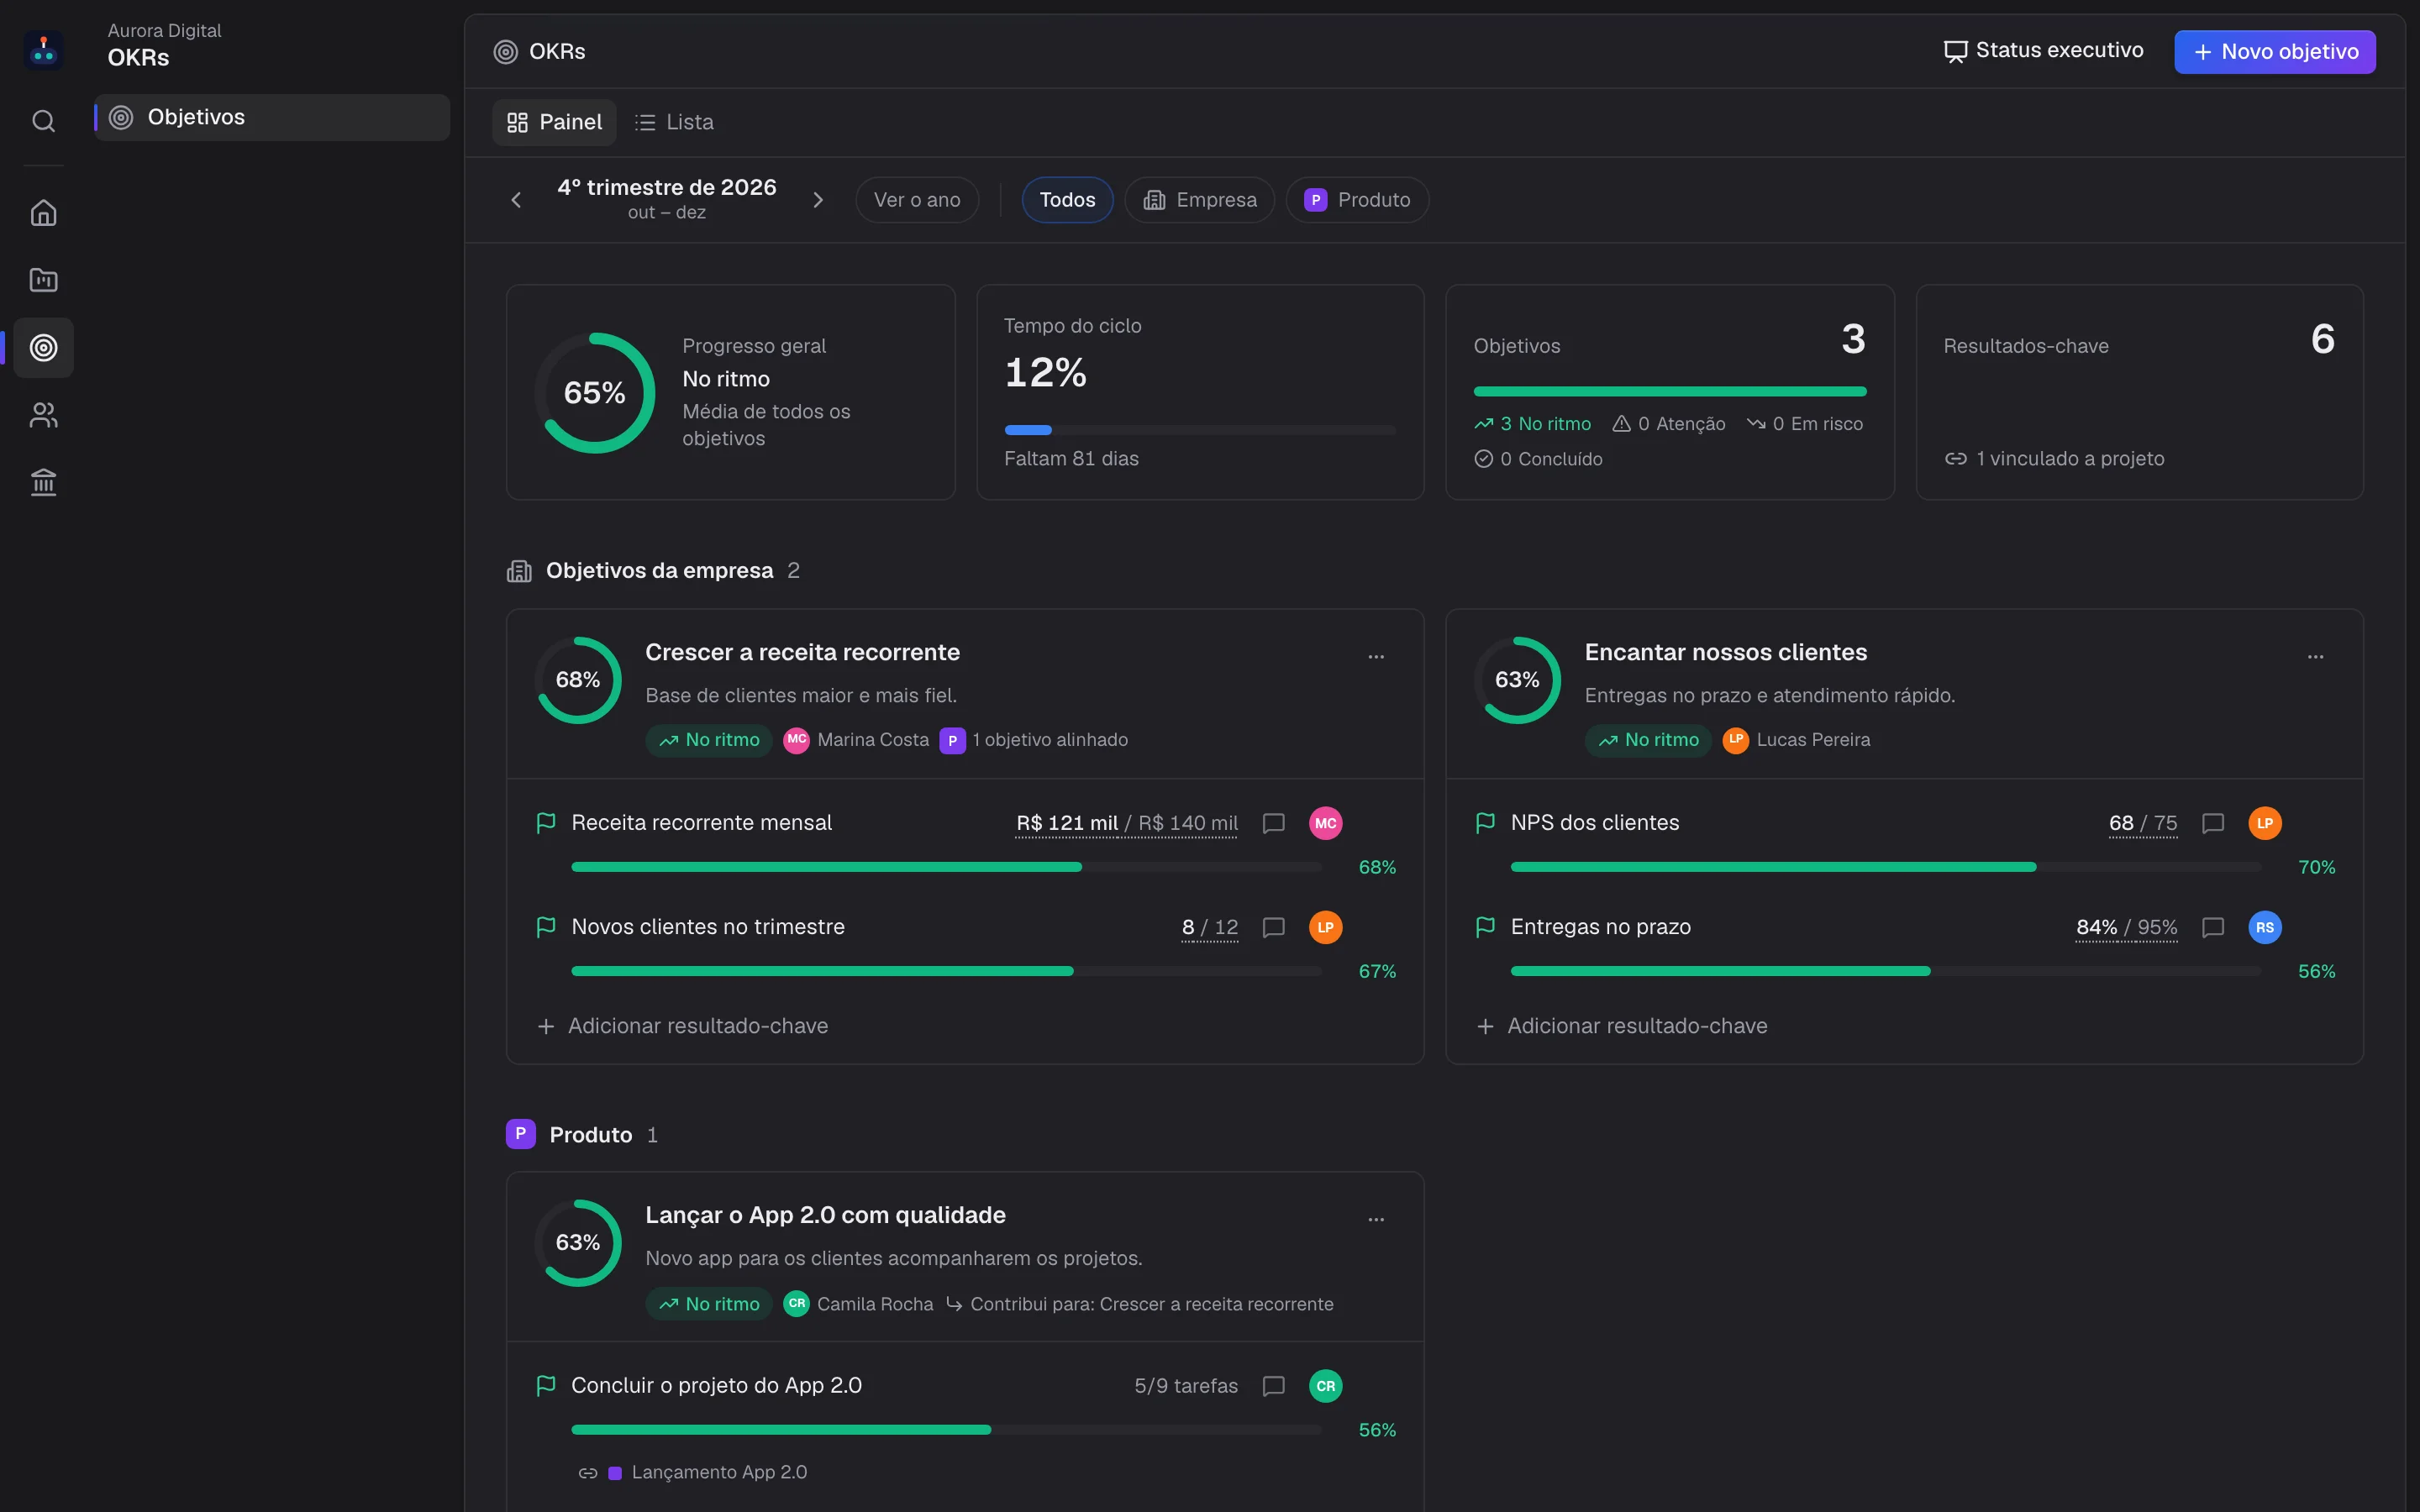The width and height of the screenshot is (2420, 1512).
Task: Click the MC avatar on Receita recorrente mensal
Action: [1325, 823]
